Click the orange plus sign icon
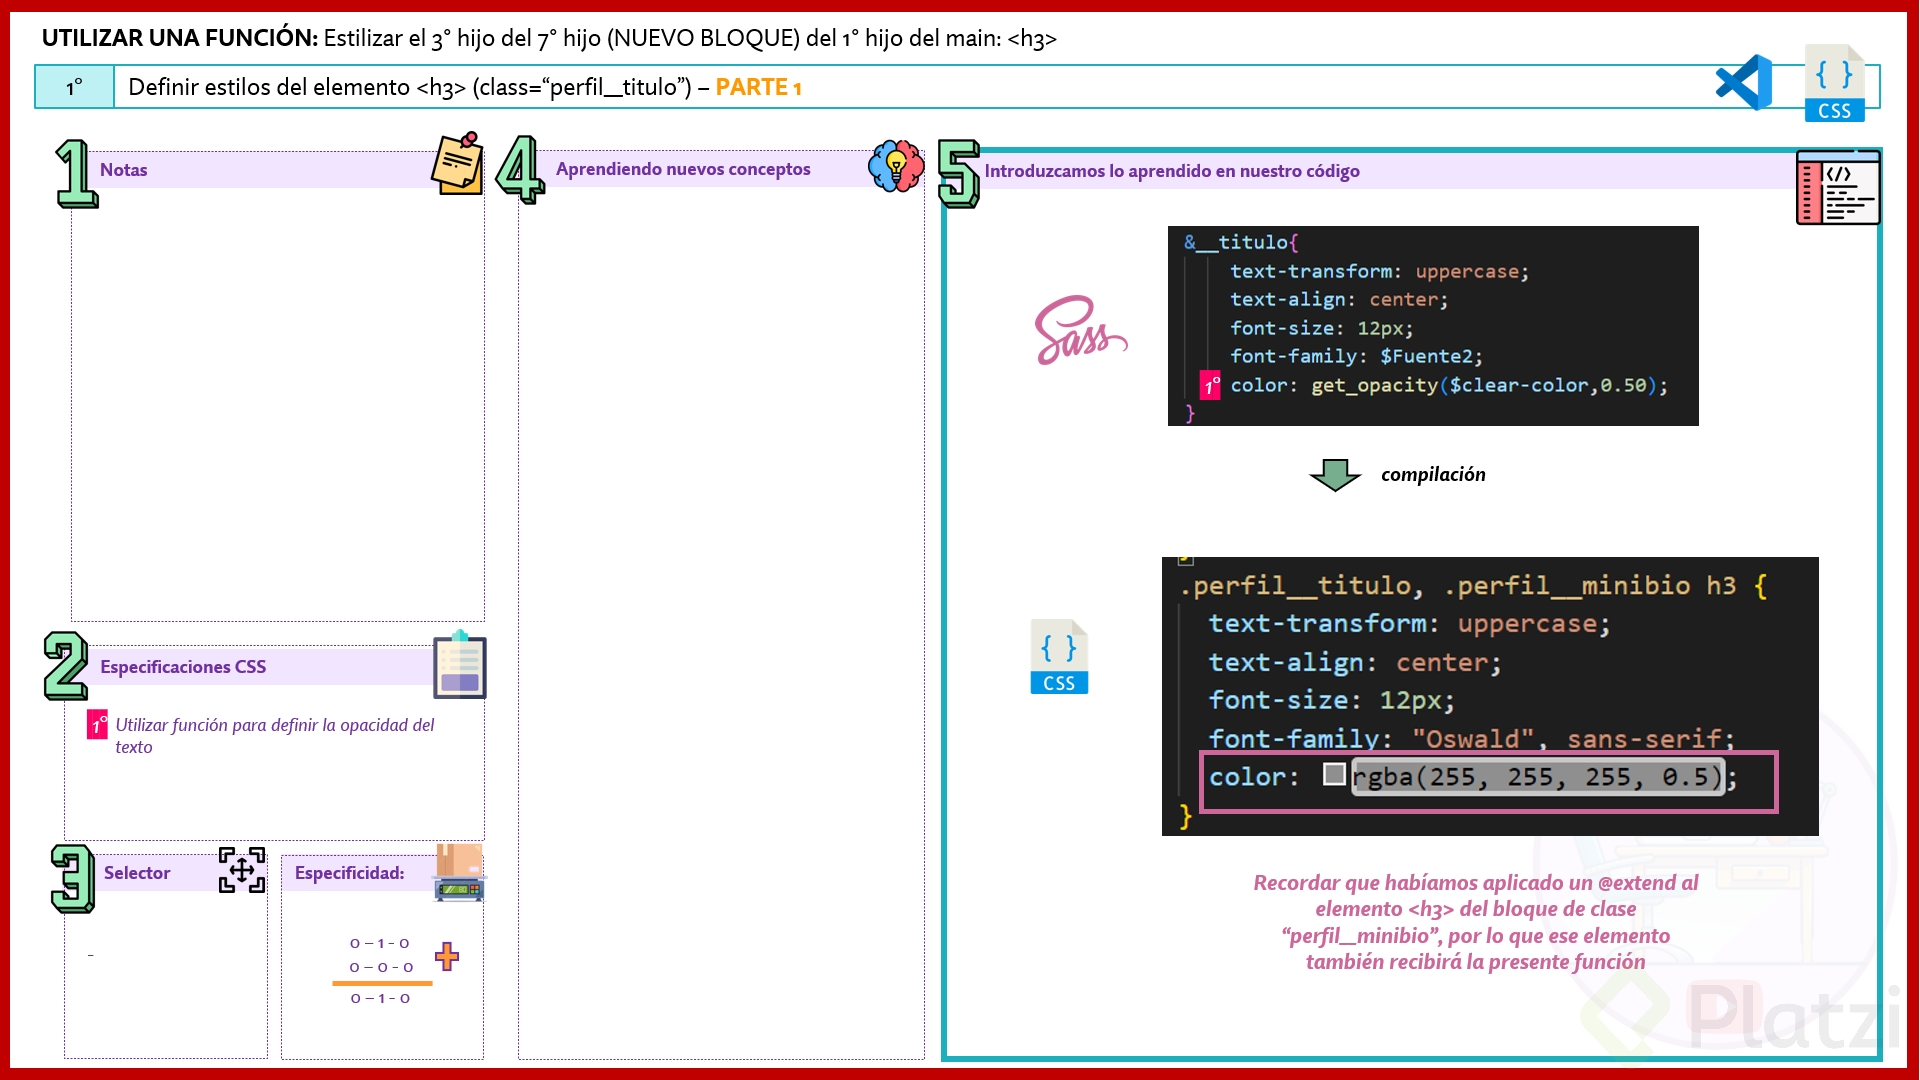This screenshot has height=1080, width=1920. coord(447,957)
